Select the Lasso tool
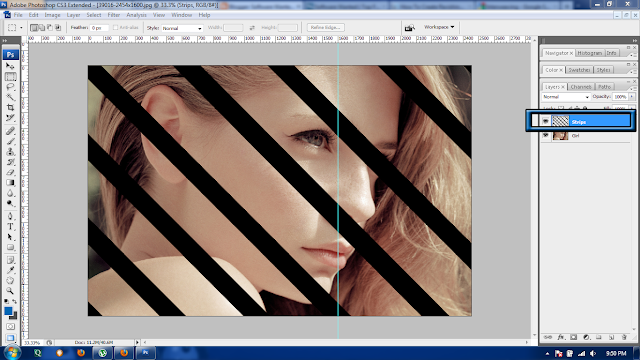This screenshot has width=640, height=360. (x=10, y=87)
